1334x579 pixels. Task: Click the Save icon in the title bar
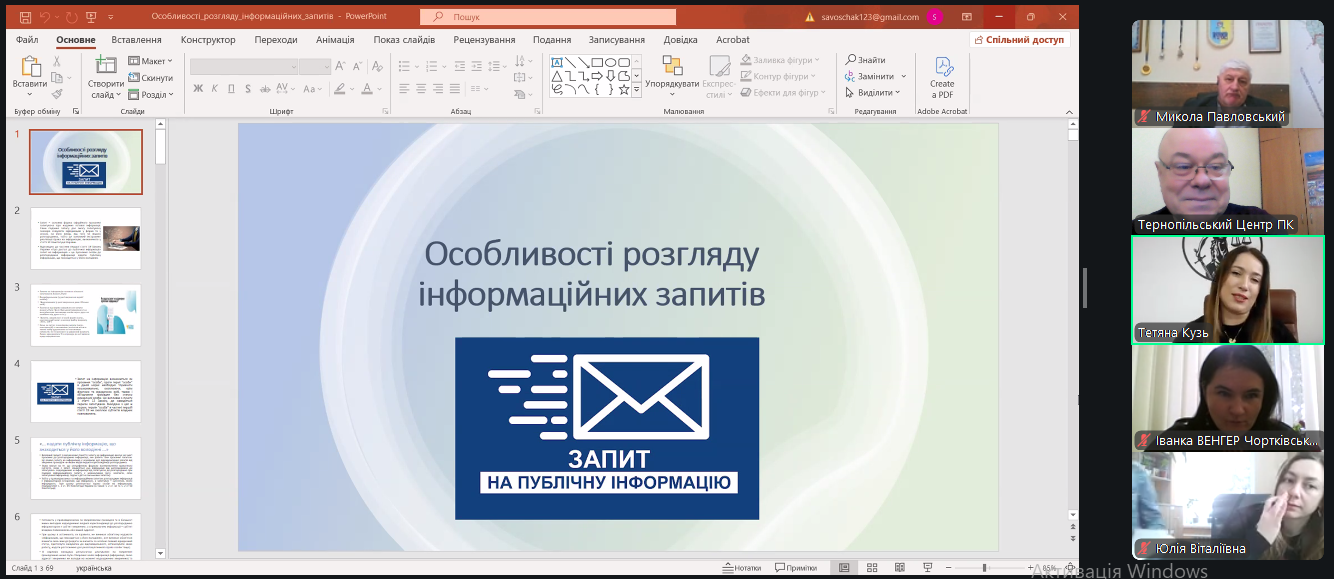tap(25, 17)
